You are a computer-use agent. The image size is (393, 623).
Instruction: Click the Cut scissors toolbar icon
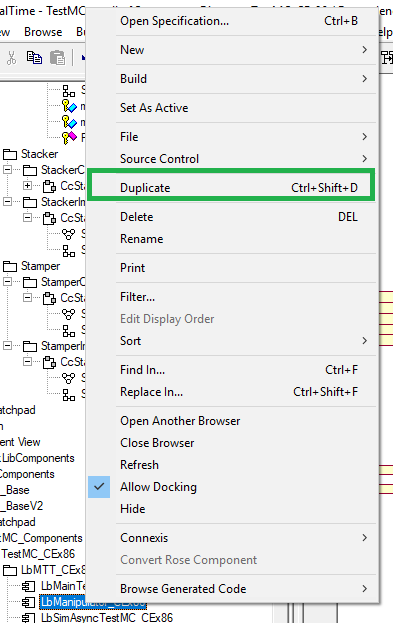(x=12, y=58)
